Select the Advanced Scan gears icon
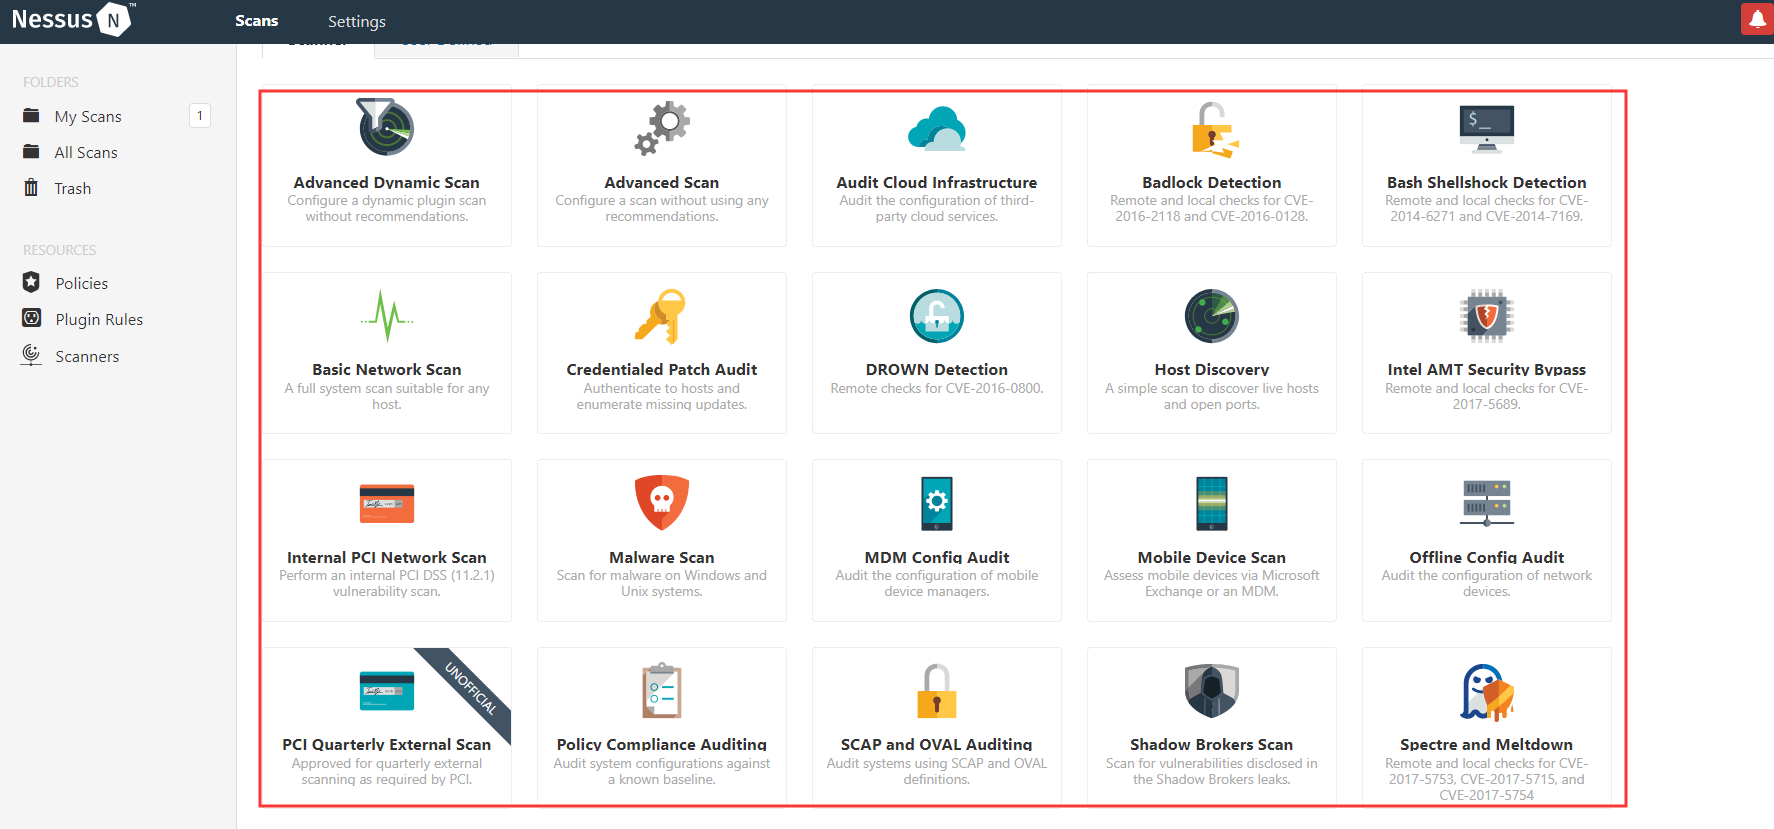 click(x=662, y=128)
